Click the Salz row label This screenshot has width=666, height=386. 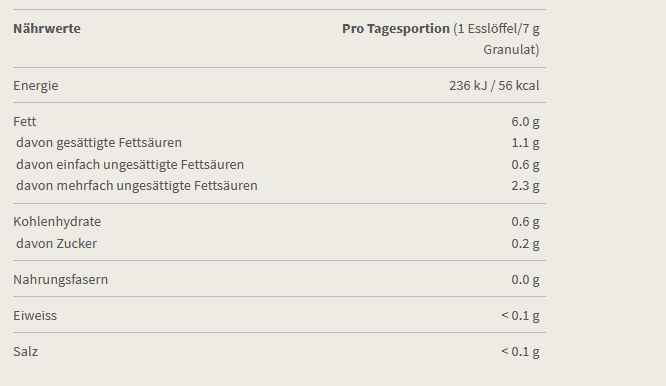pyautogui.click(x=25, y=352)
